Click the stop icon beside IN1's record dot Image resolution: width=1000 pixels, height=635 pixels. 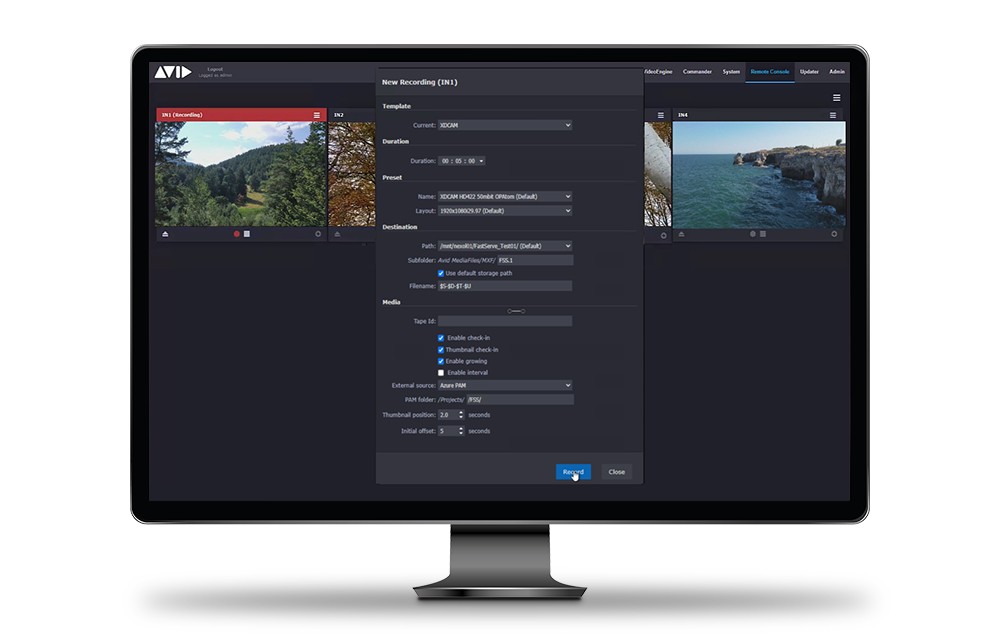[x=246, y=233]
